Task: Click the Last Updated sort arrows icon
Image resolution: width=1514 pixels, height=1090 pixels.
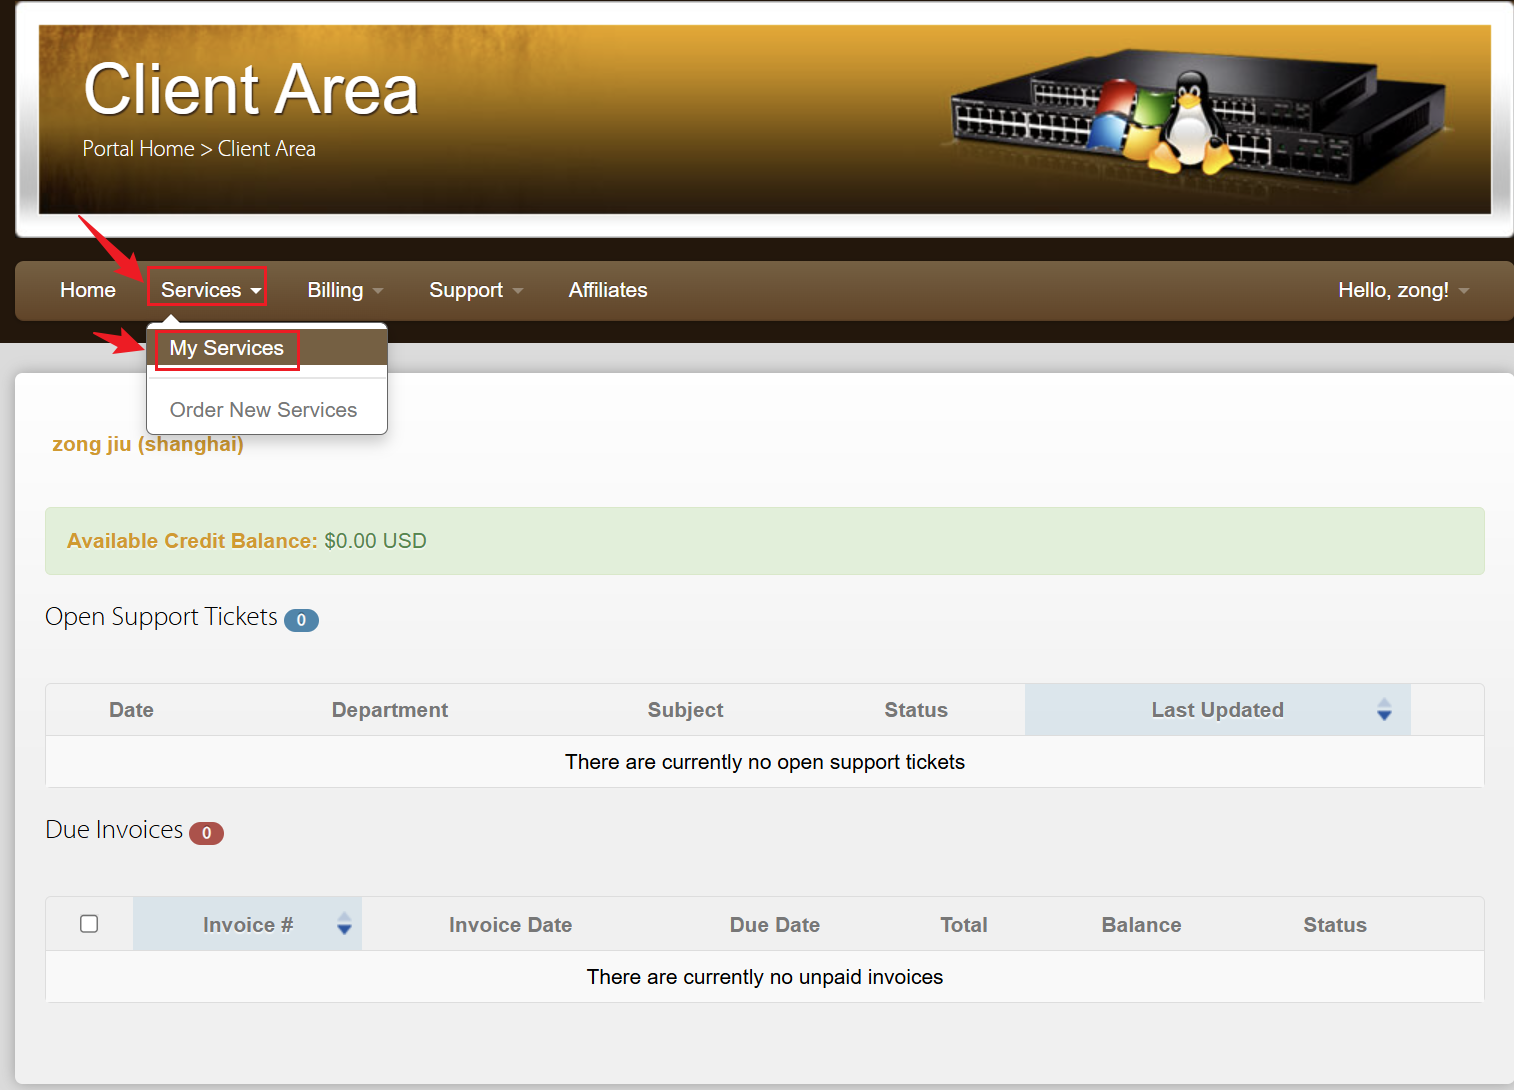Action: pyautogui.click(x=1384, y=710)
